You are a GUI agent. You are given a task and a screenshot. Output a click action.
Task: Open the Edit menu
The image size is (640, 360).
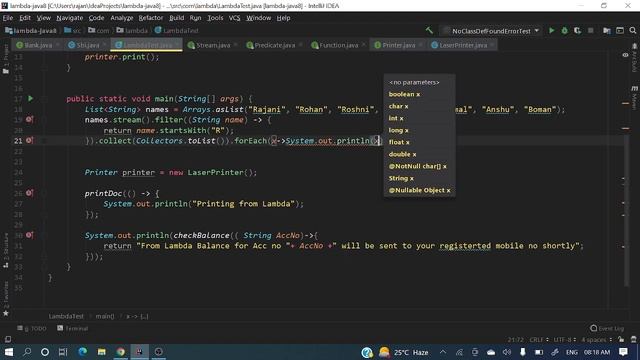(25, 18)
